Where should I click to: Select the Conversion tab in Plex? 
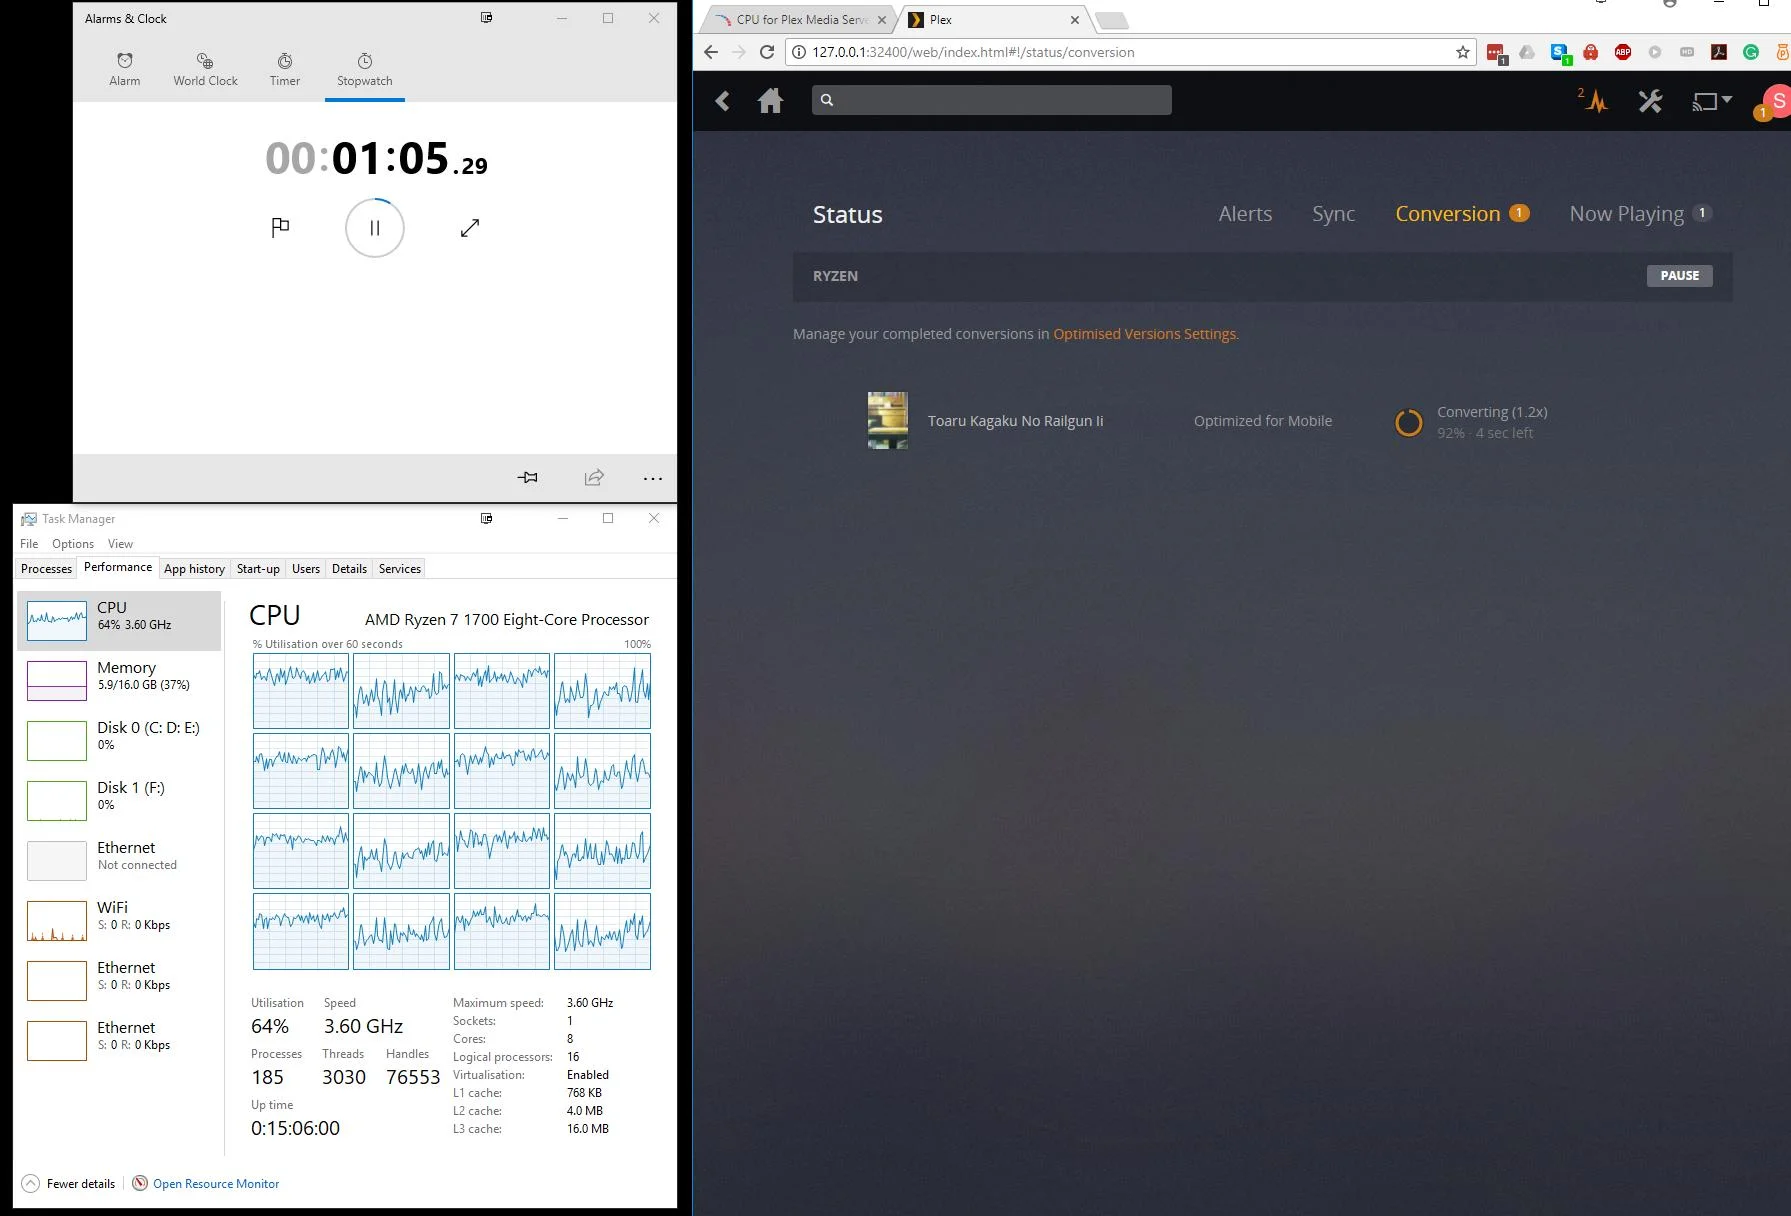point(1462,214)
